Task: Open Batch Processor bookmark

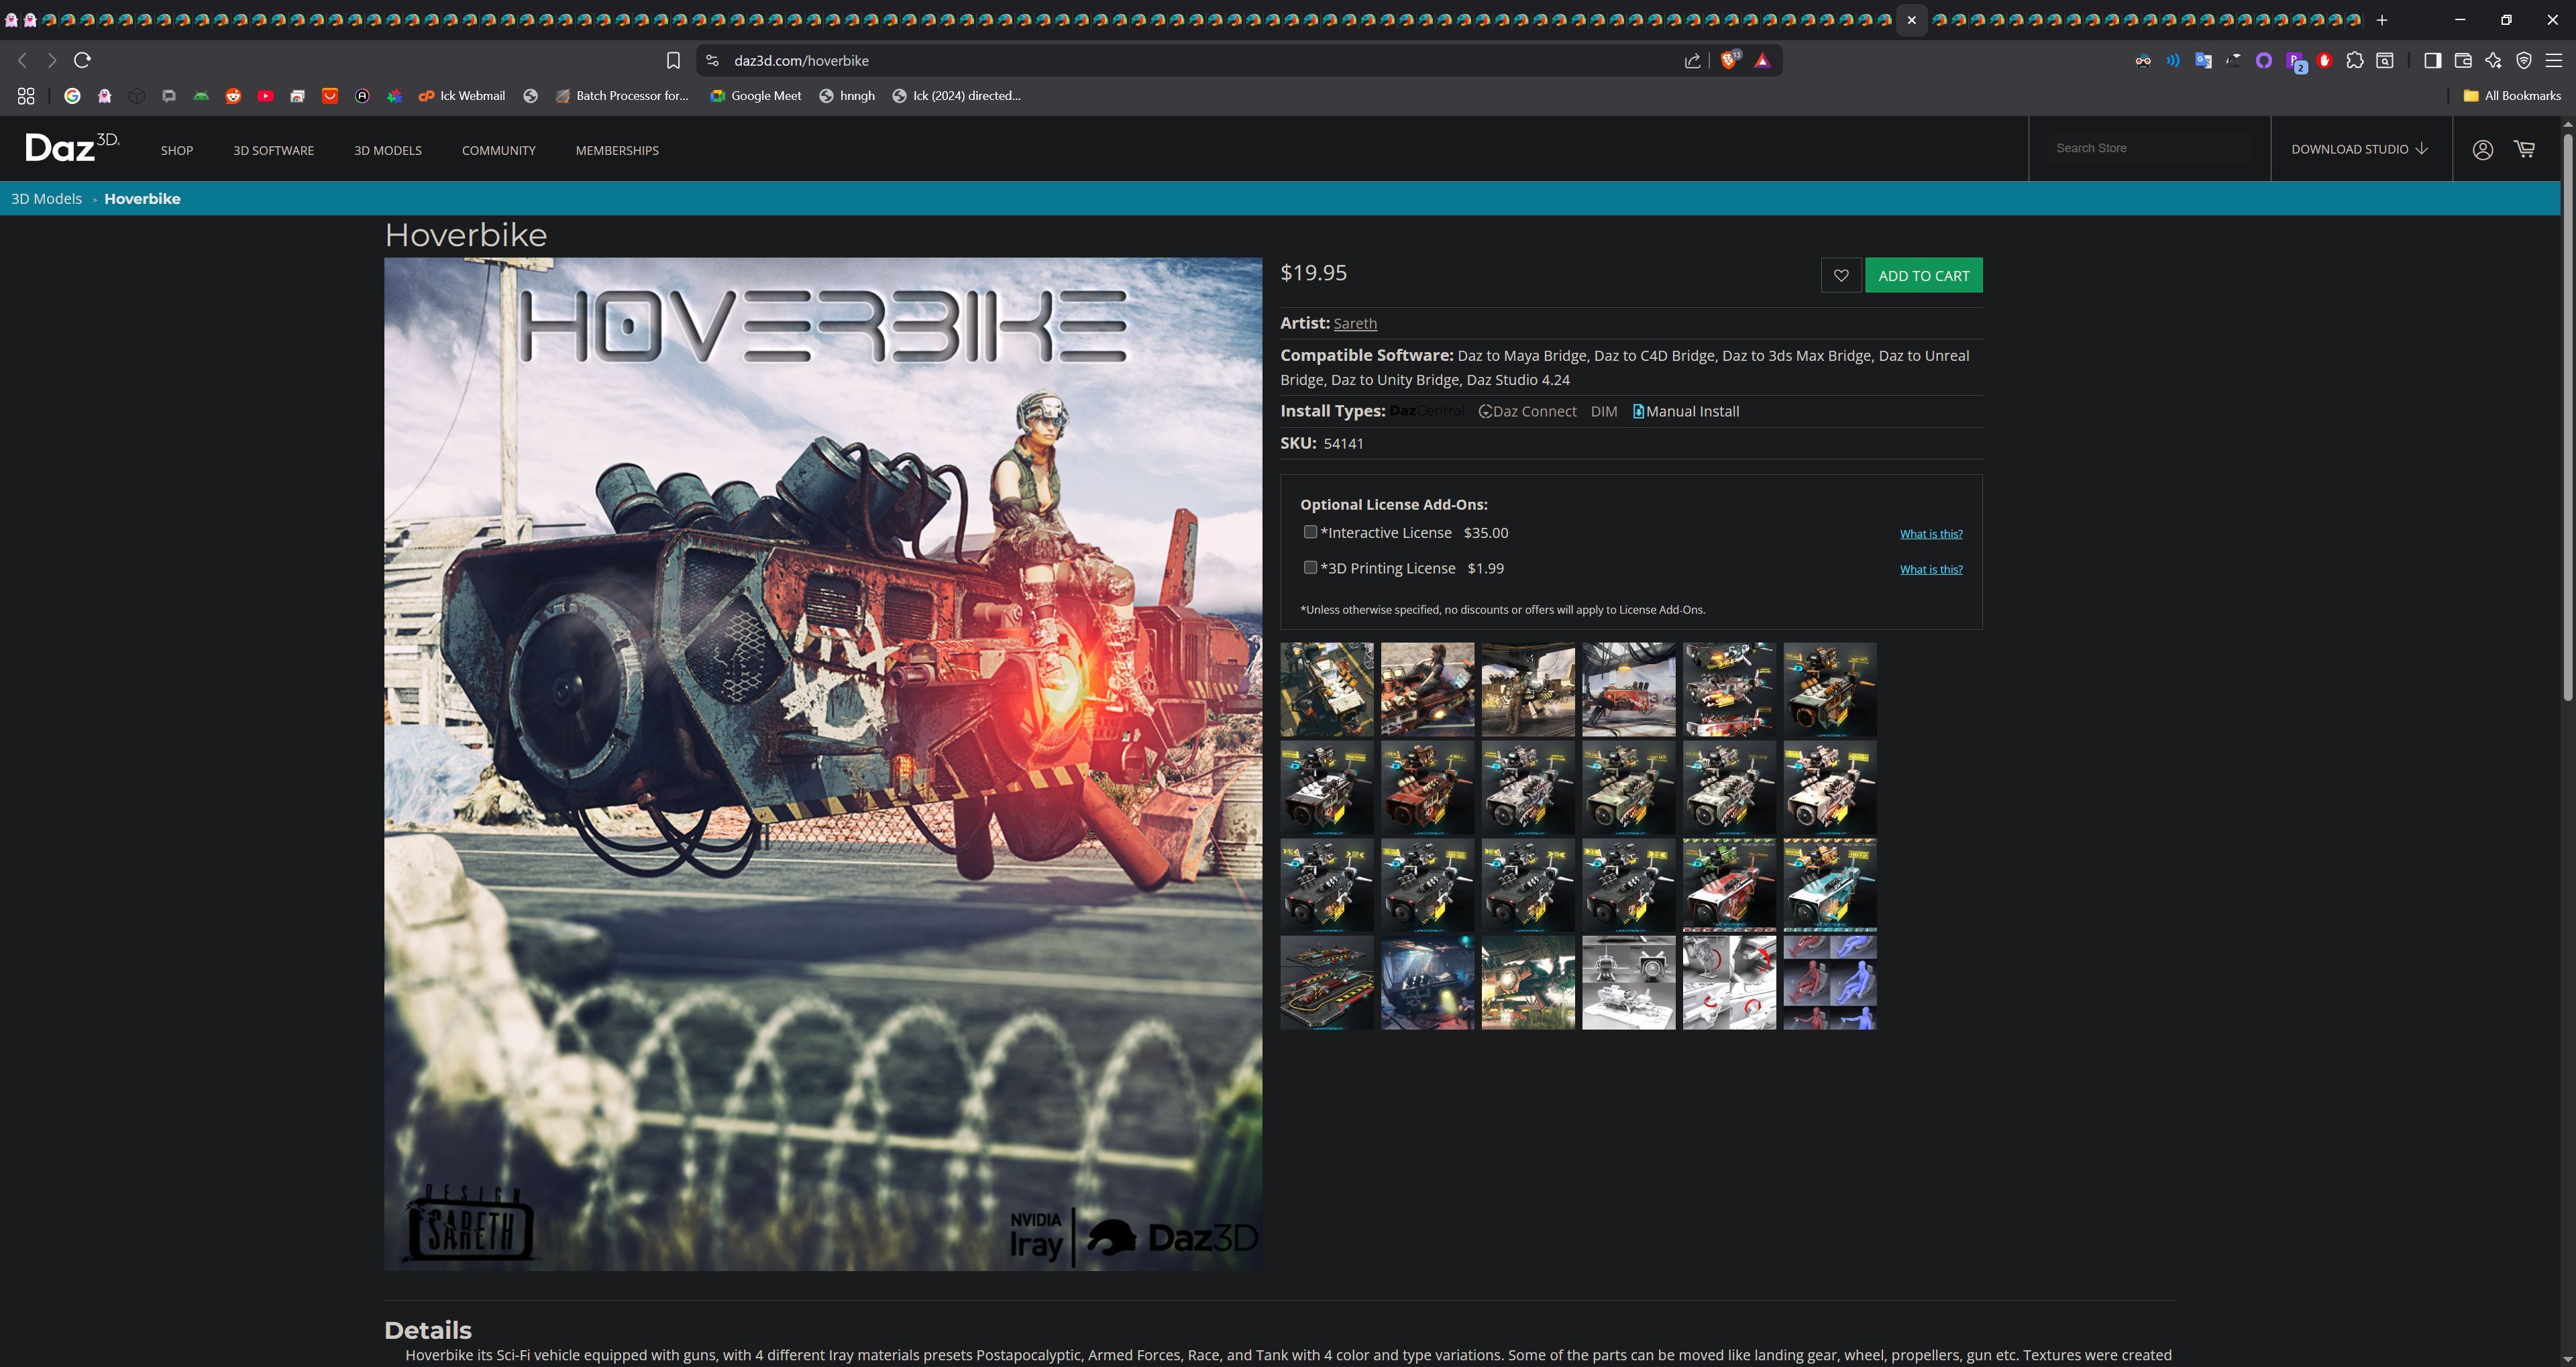Action: pos(622,96)
